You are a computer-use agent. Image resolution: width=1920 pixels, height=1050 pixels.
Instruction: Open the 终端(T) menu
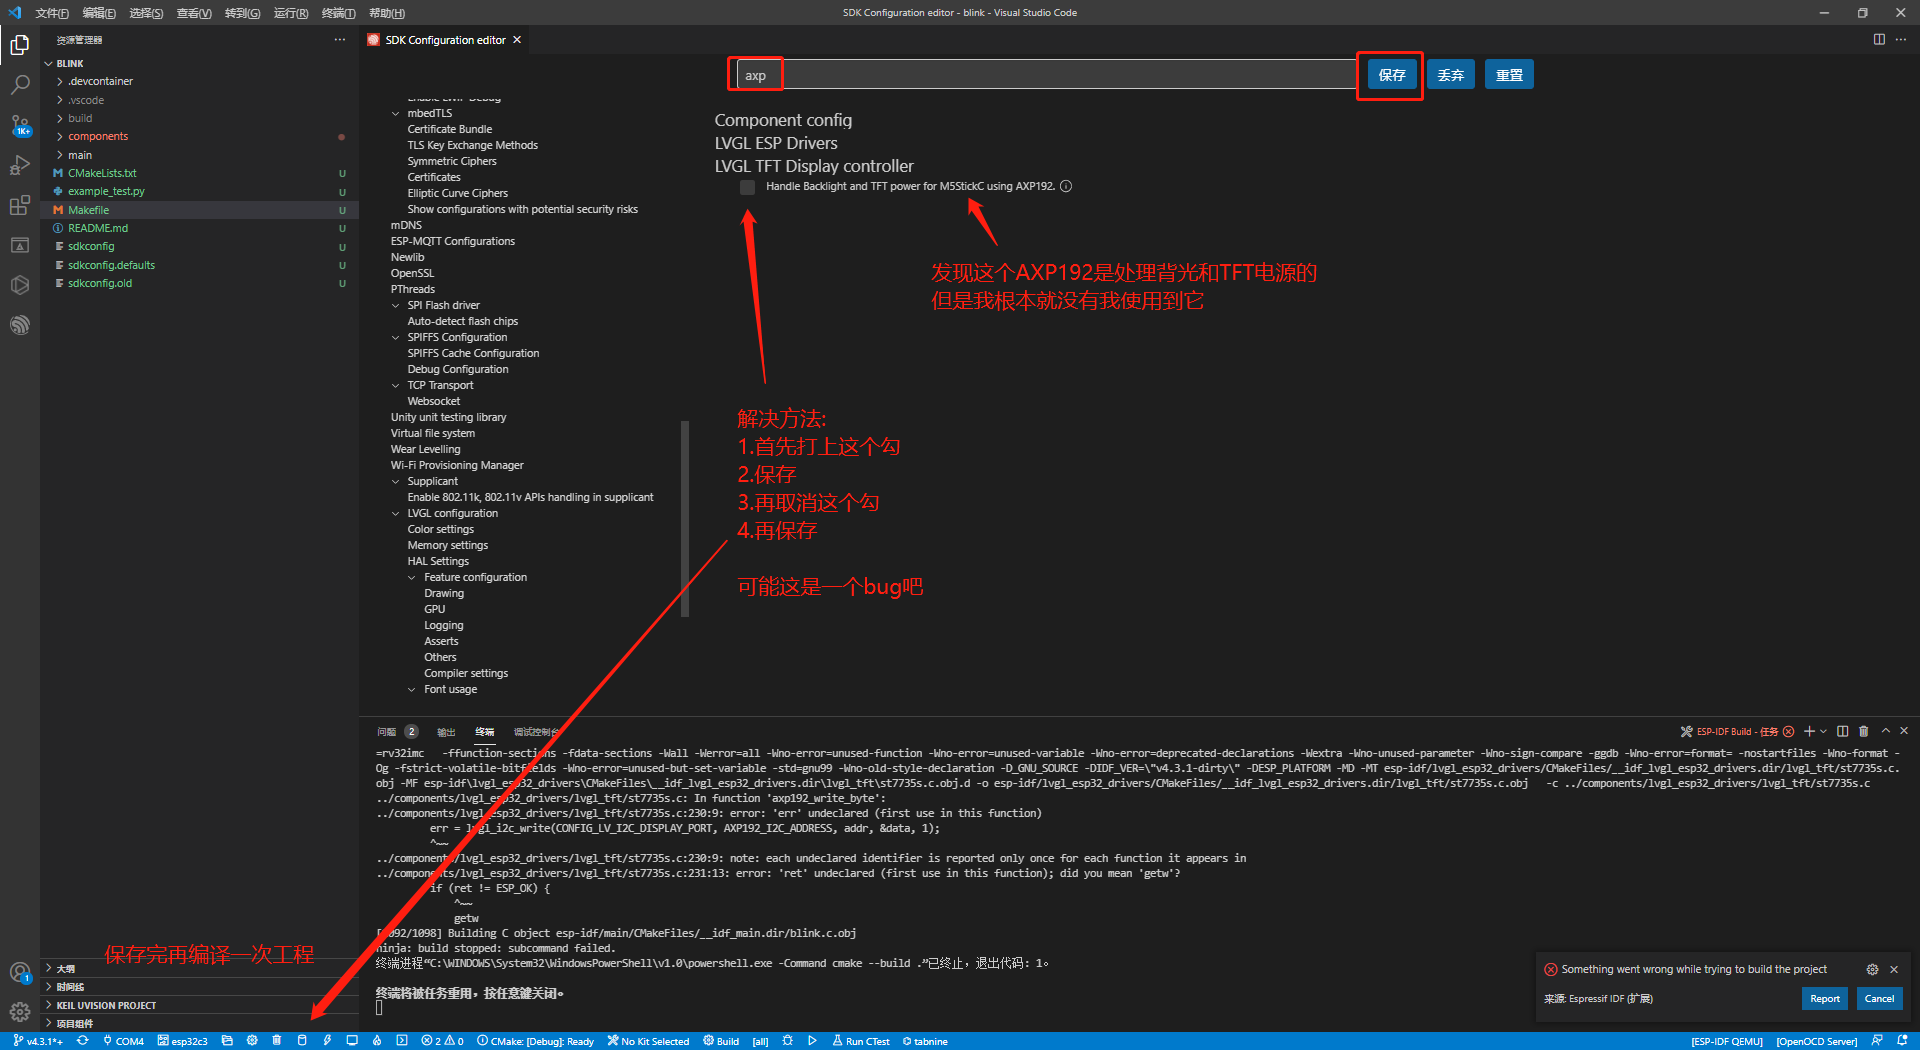click(x=339, y=13)
